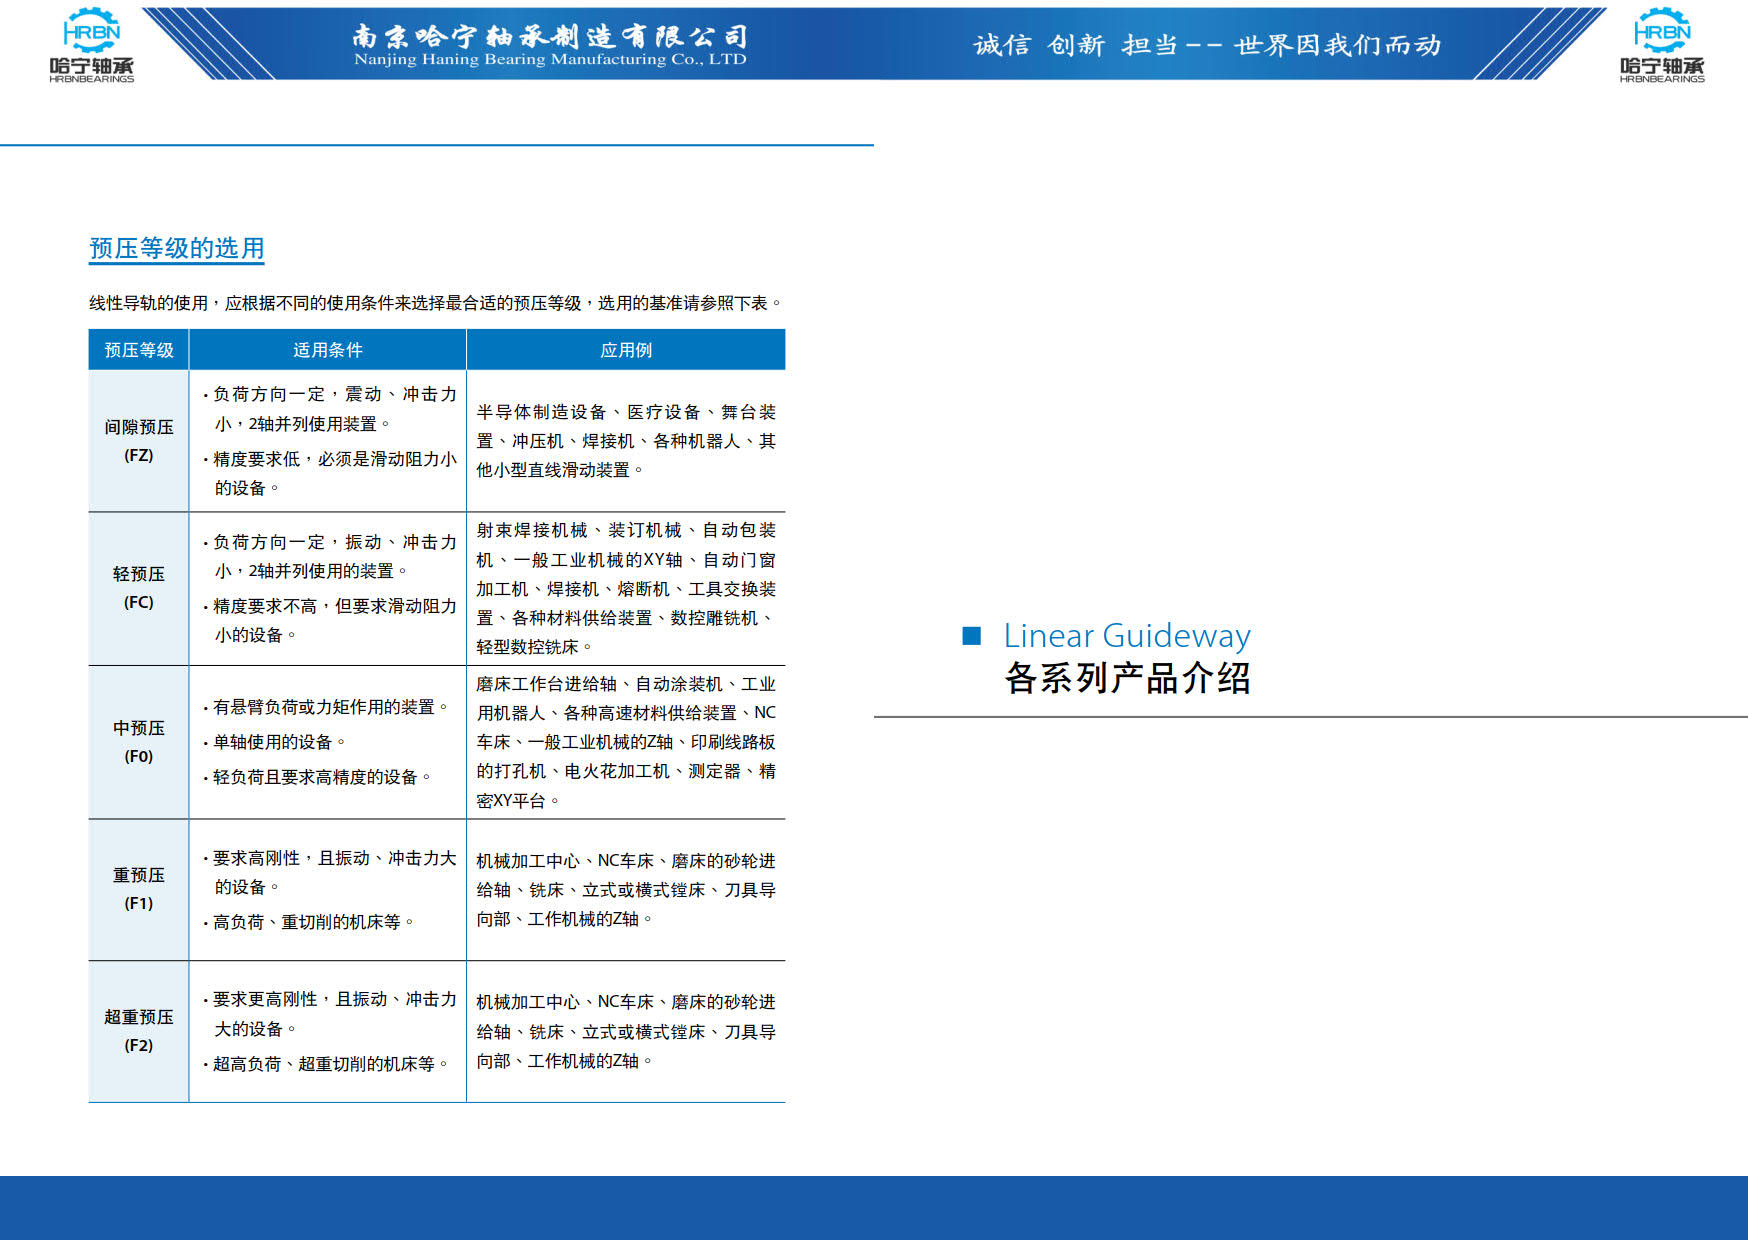Click the F0 example cell 磨床工作台进给轴

coord(626,742)
